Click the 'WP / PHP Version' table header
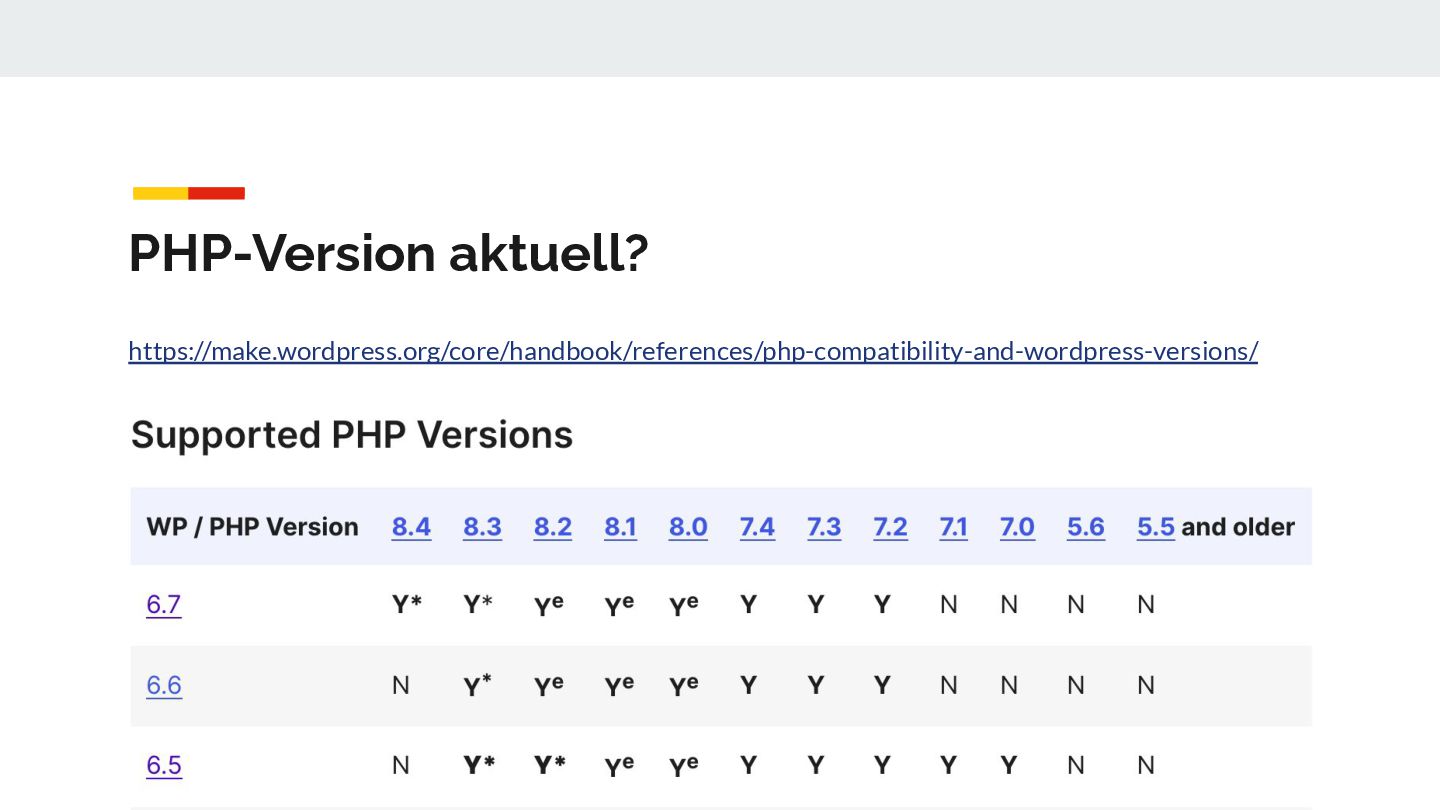1440x810 pixels. pos(252,527)
